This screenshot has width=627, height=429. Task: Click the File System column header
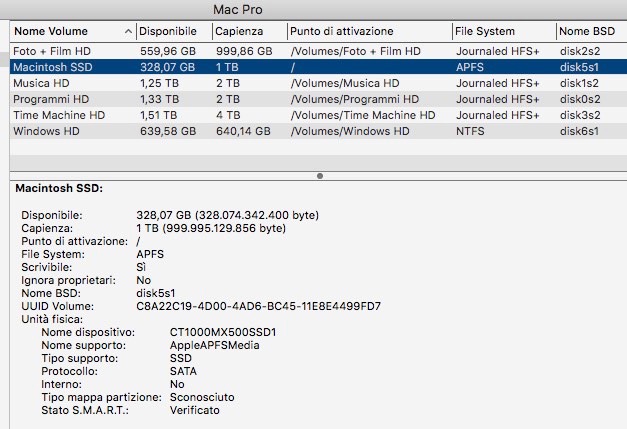487,32
